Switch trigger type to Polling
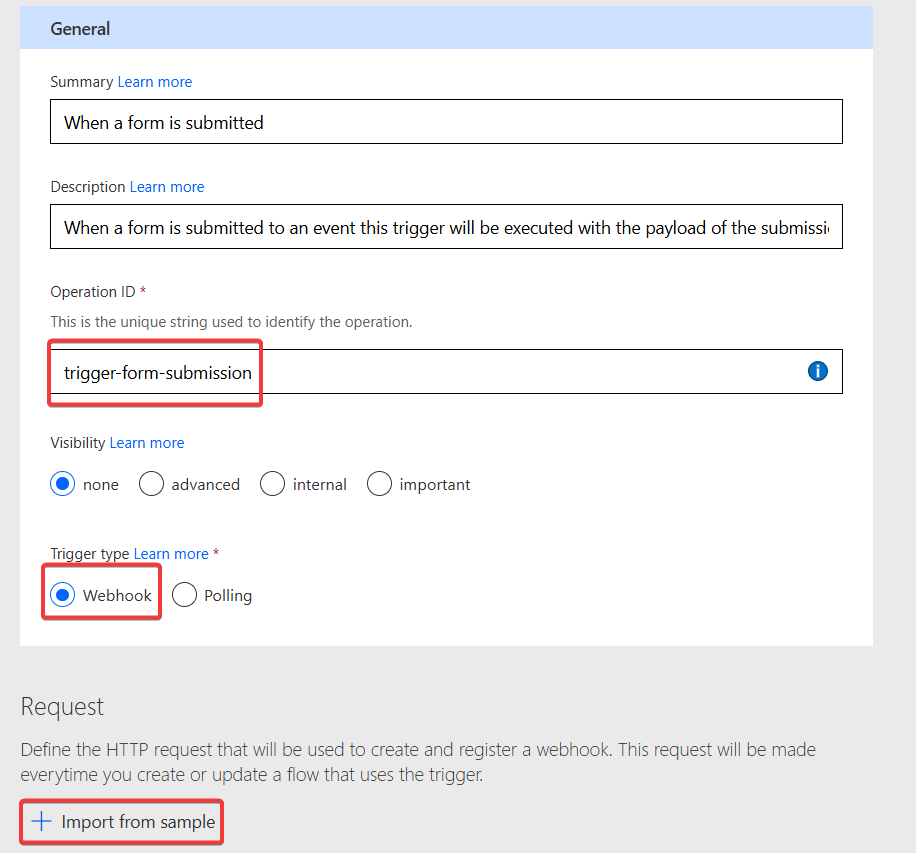Image resolution: width=916 pixels, height=853 pixels. (x=184, y=595)
